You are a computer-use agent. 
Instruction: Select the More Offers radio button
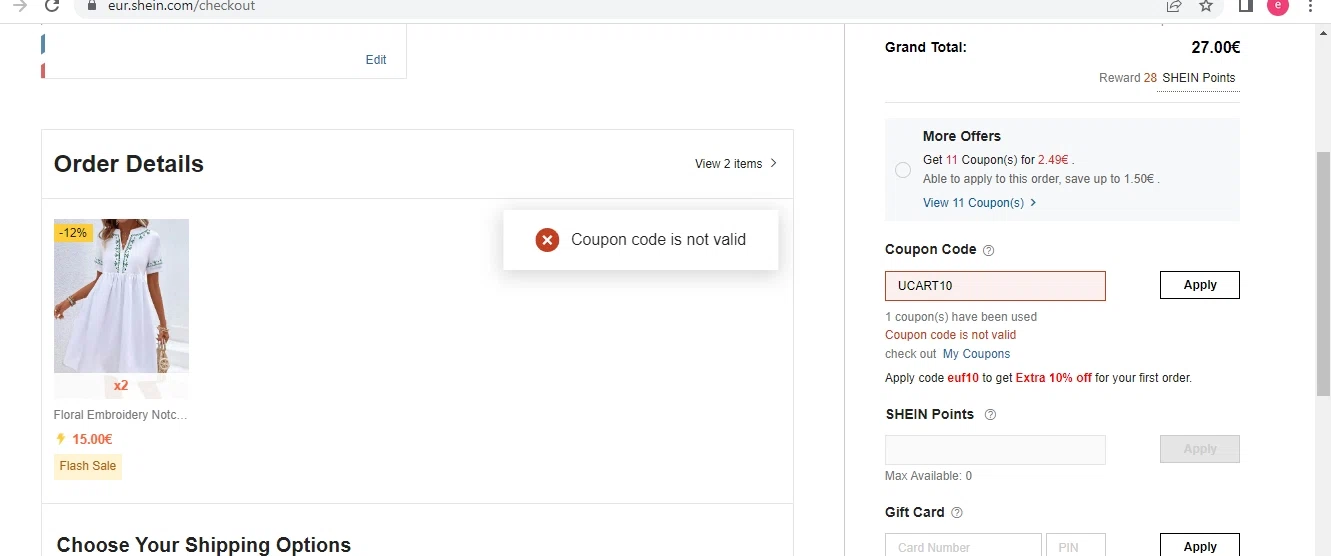(x=903, y=170)
